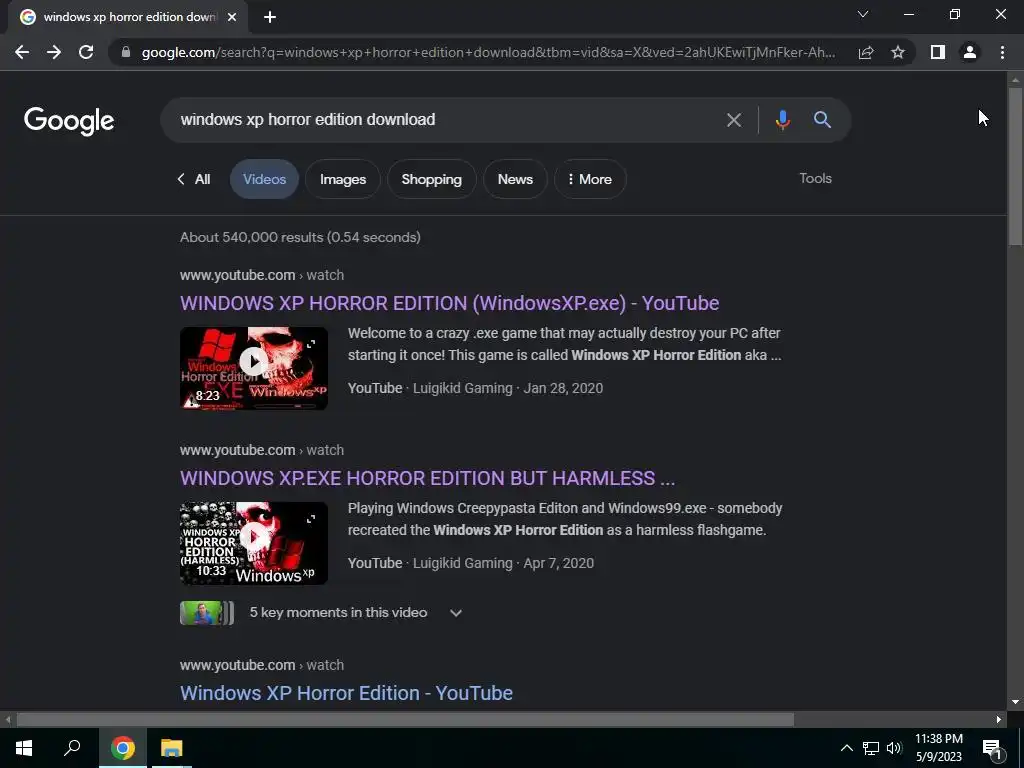This screenshot has width=1024, height=768.
Task: Play the 8:23 video thumbnail
Action: click(254, 368)
